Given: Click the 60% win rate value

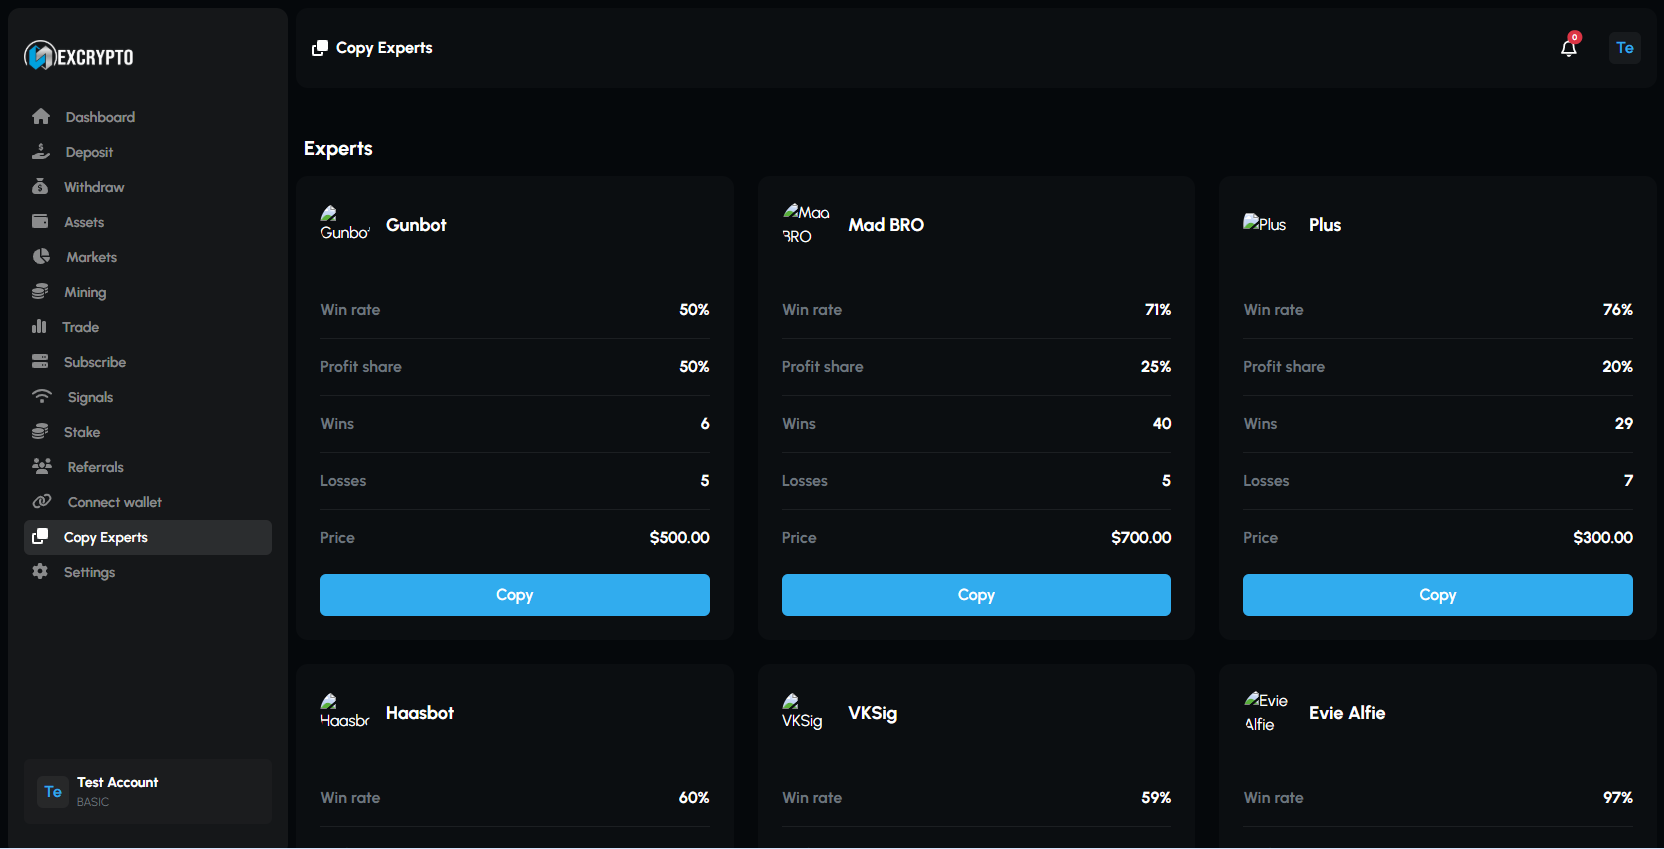Looking at the screenshot, I should pos(694,798).
